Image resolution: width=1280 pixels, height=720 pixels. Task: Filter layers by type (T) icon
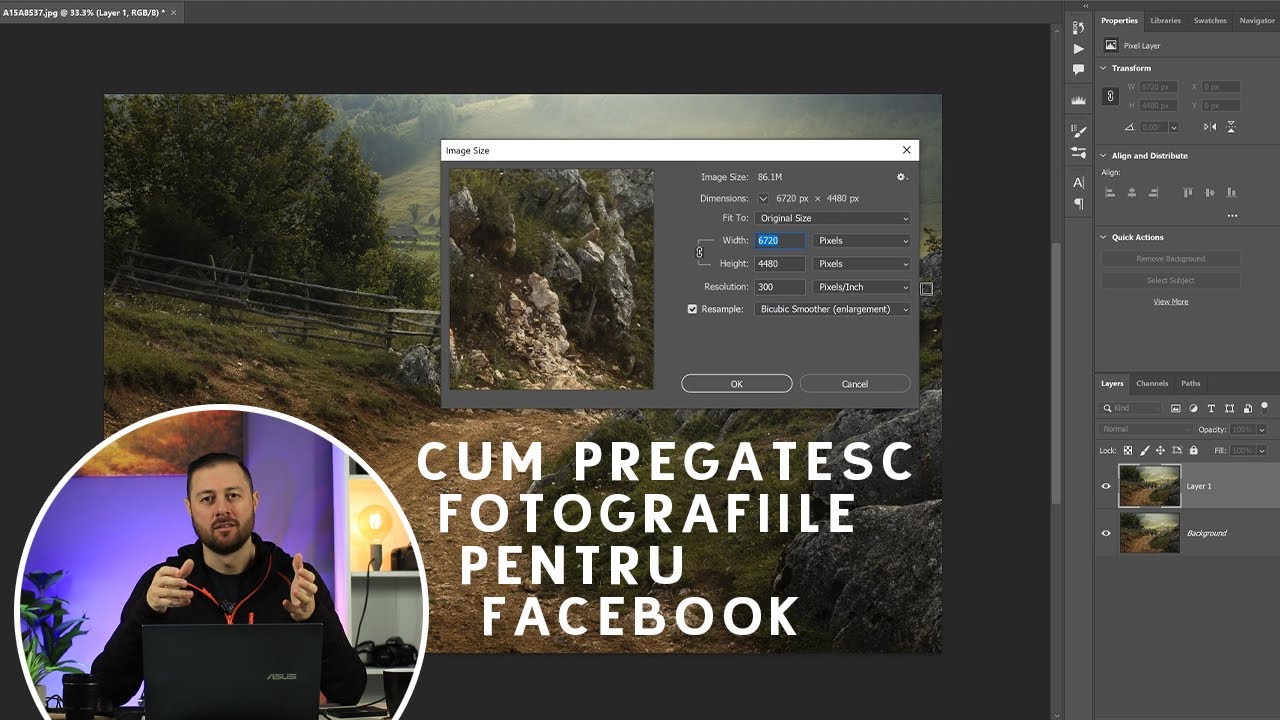click(1212, 408)
